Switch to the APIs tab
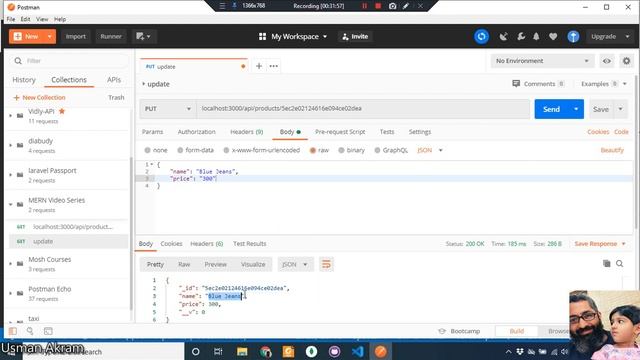Screen dimensions: 640x360 coord(114,80)
